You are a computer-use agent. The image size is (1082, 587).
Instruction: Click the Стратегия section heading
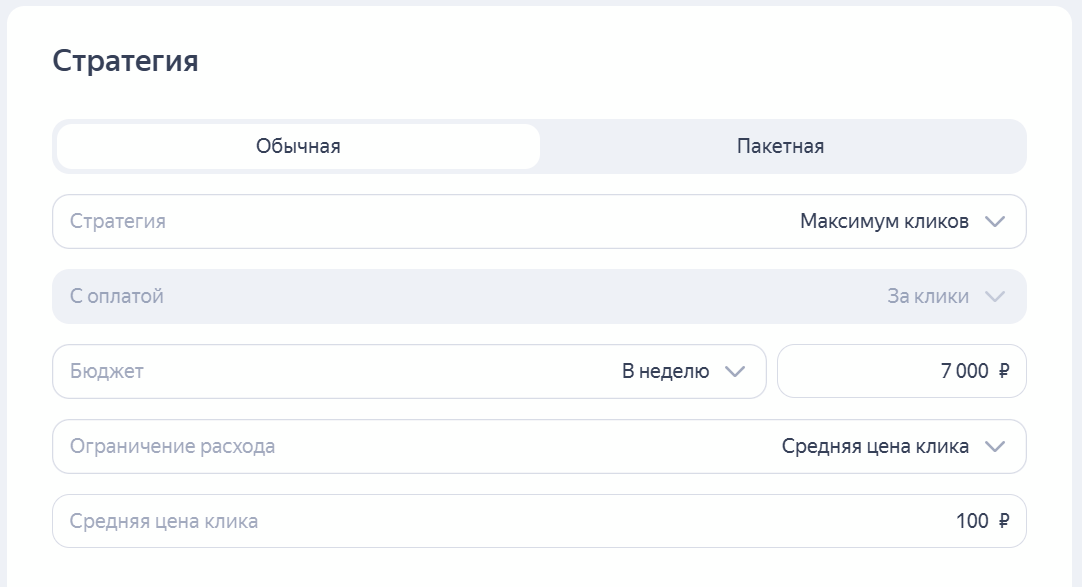(x=125, y=61)
